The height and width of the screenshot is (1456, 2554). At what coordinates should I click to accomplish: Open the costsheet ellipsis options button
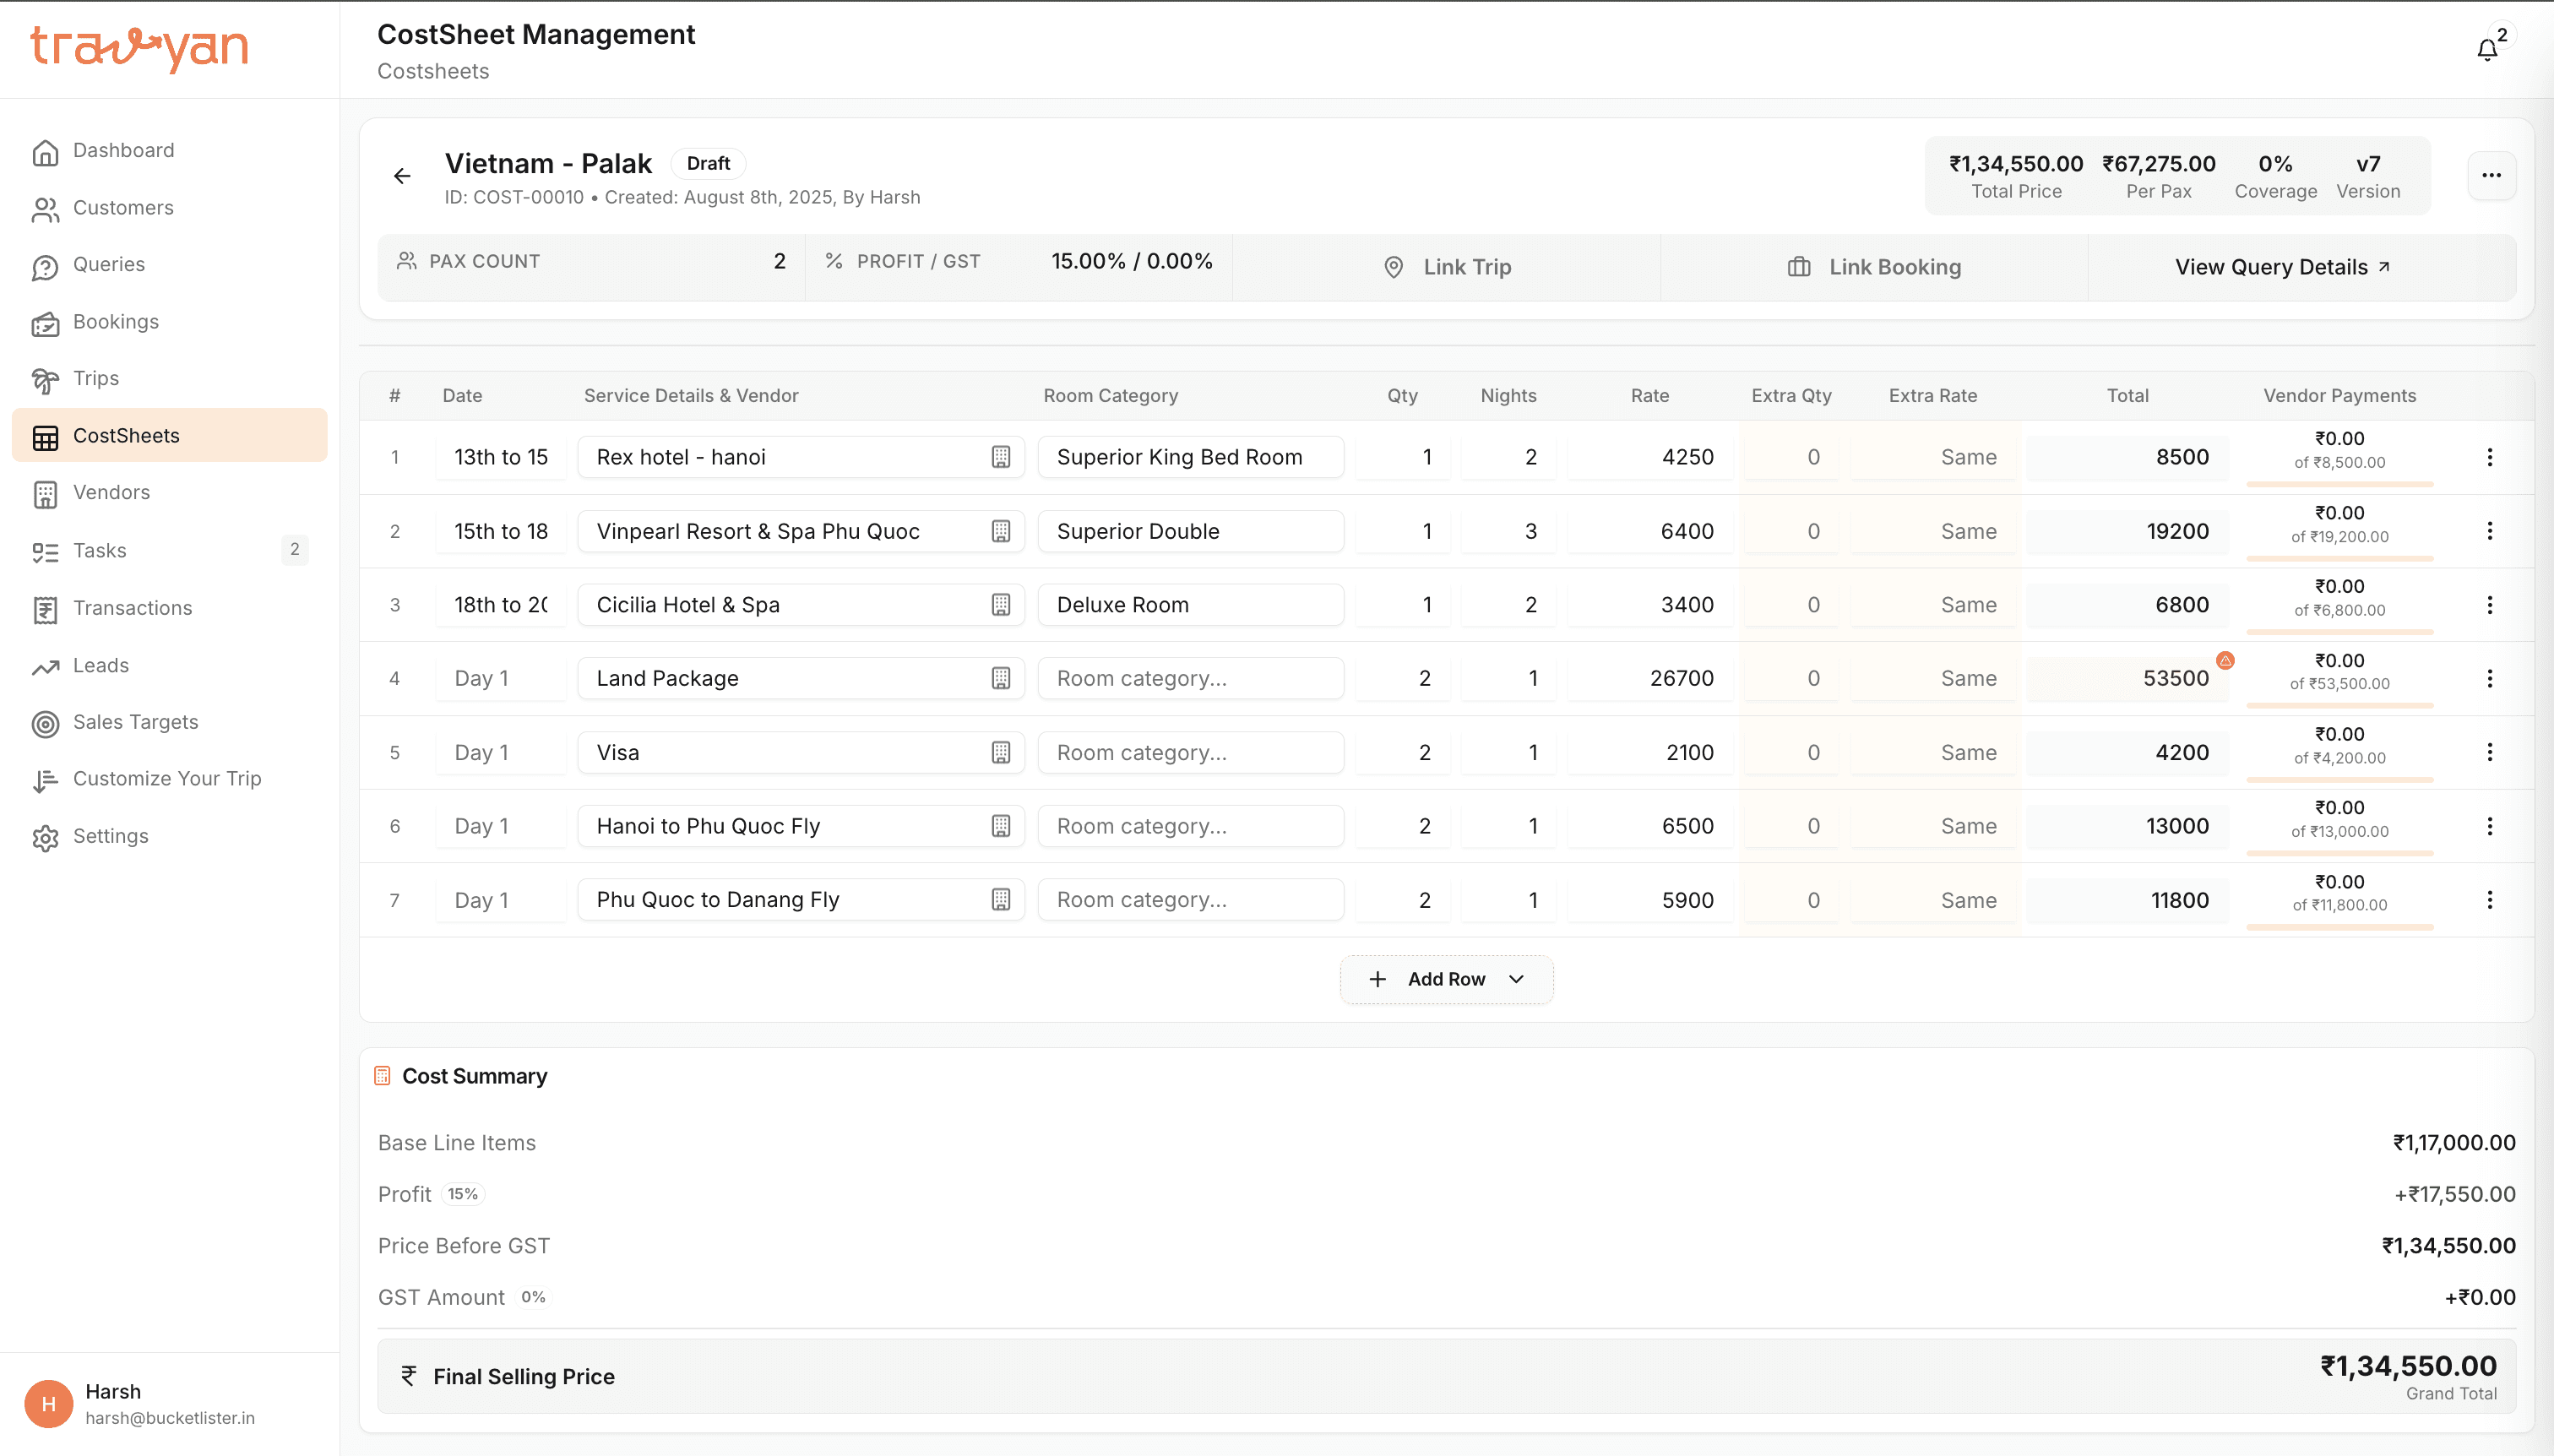[2491, 176]
